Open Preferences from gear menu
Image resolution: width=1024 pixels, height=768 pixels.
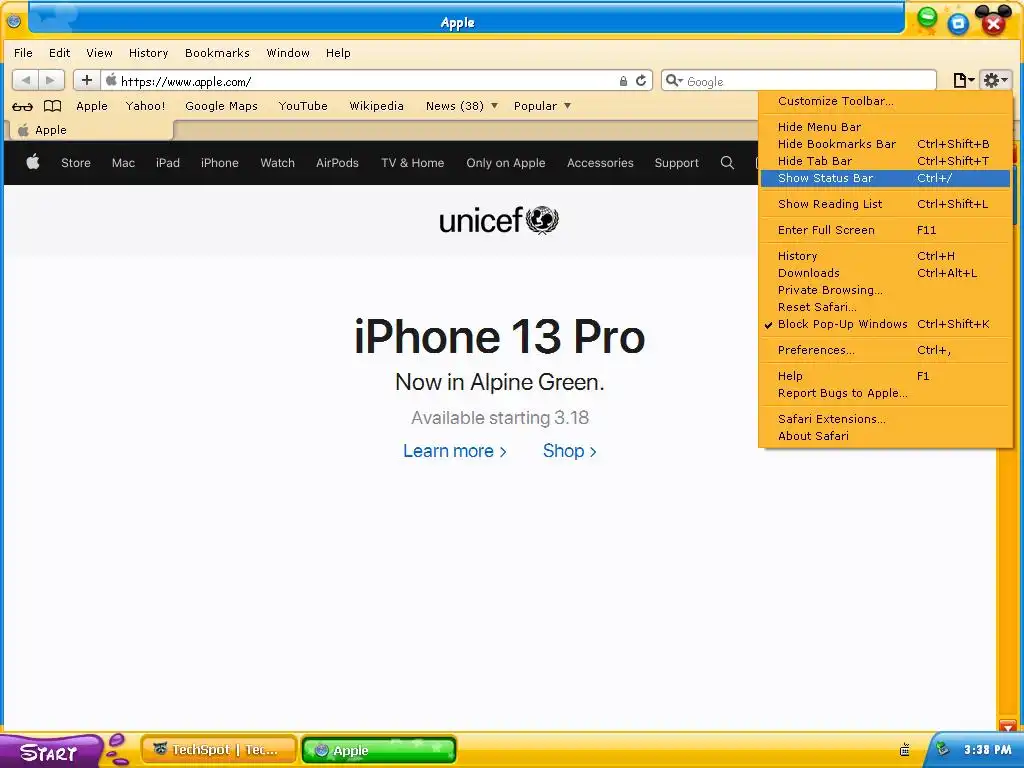point(885,350)
